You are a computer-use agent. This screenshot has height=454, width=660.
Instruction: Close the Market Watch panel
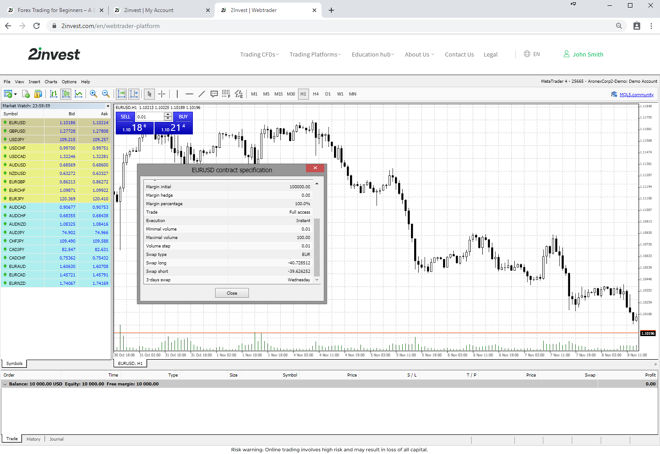[x=108, y=106]
